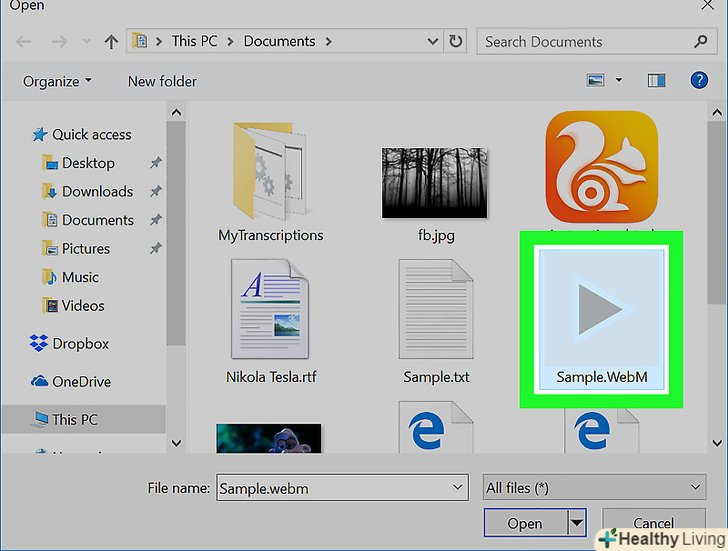Click the search magnifier icon
Screen dimensions: 728x551
point(700,42)
